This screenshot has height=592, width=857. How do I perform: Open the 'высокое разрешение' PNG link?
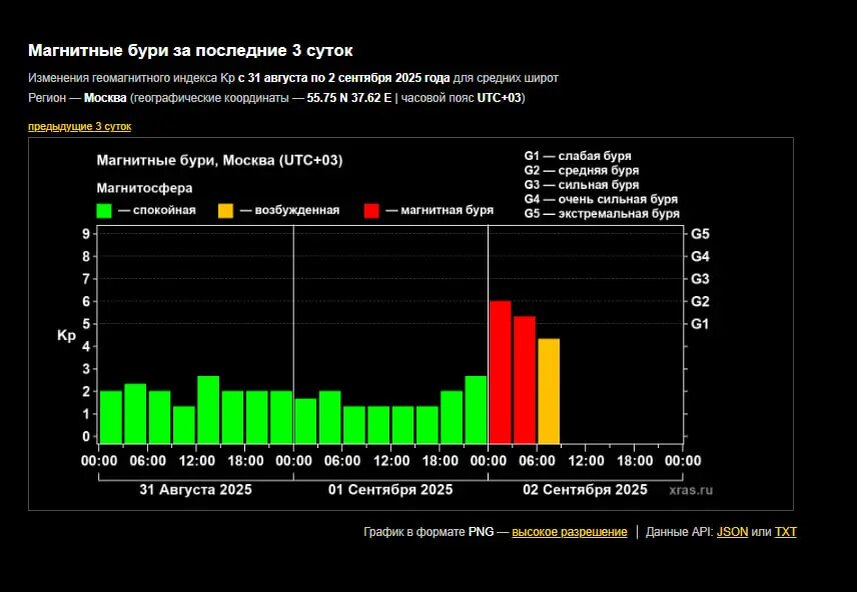coord(569,532)
